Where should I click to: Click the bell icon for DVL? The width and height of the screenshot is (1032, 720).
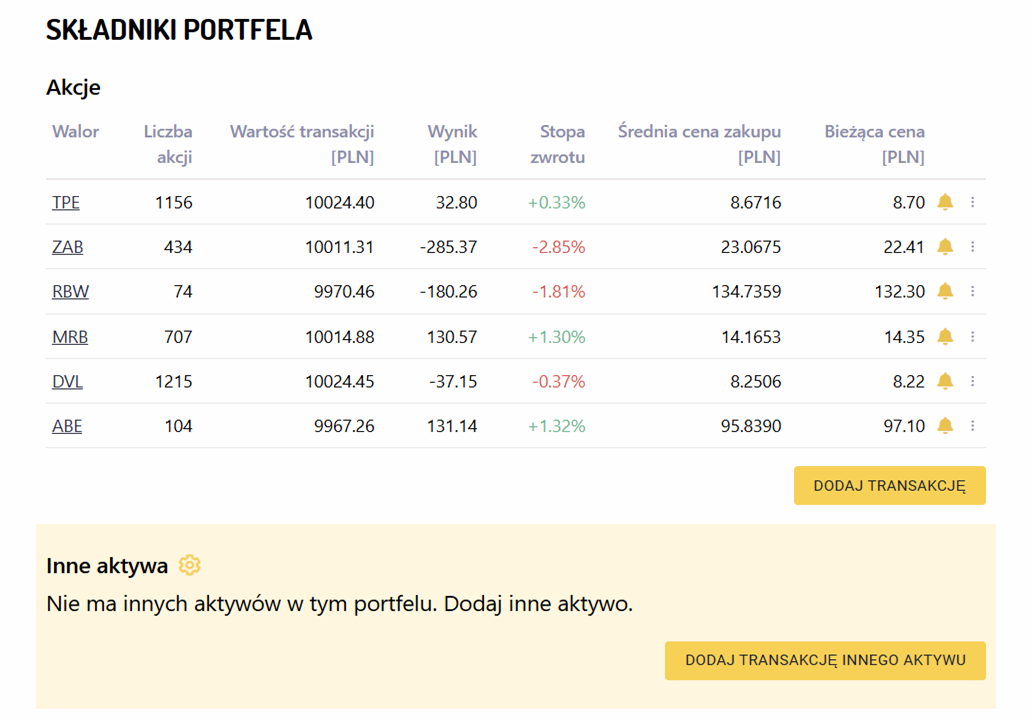pyautogui.click(x=945, y=381)
